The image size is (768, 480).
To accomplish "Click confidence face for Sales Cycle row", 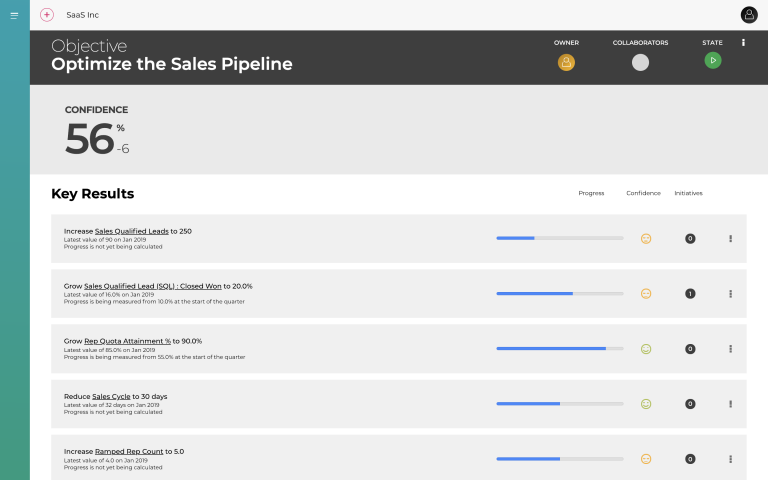I will click(x=646, y=404).
